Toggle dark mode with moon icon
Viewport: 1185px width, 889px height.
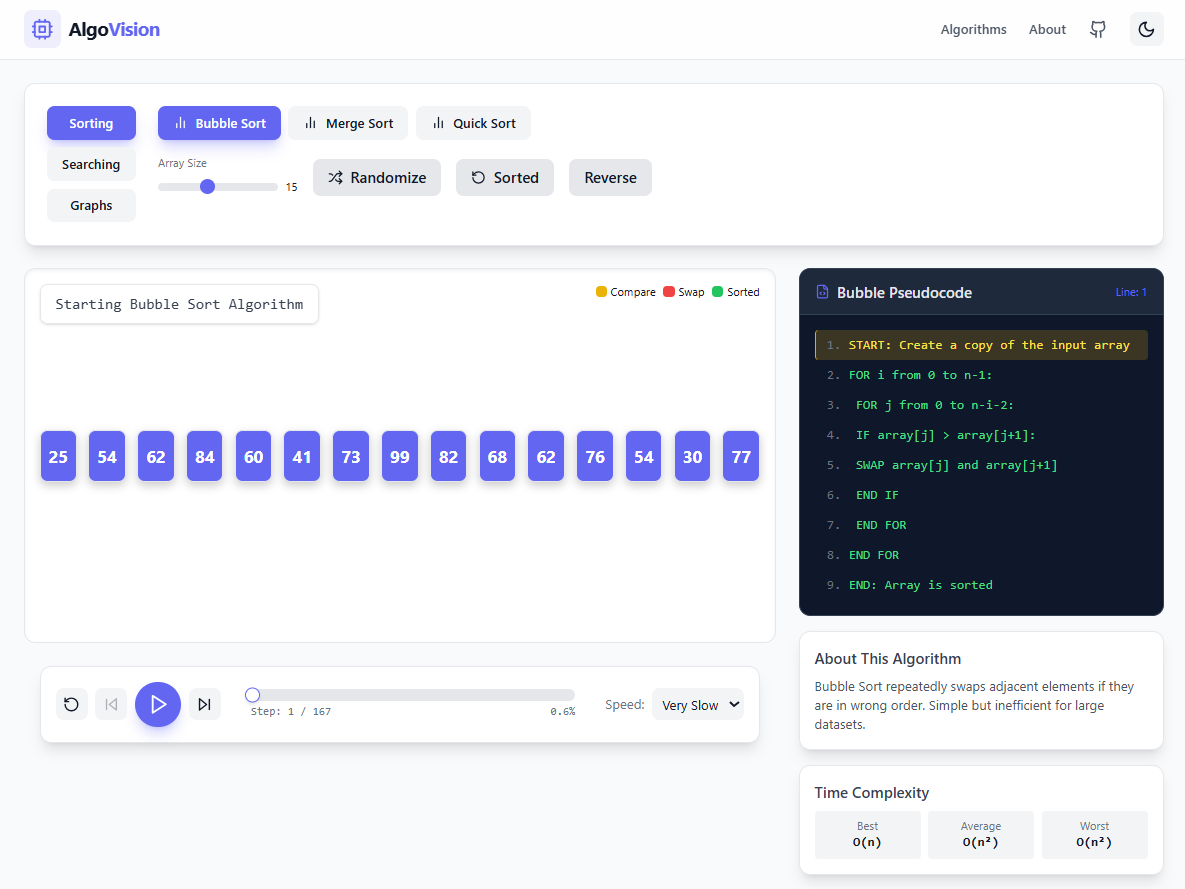[1146, 29]
